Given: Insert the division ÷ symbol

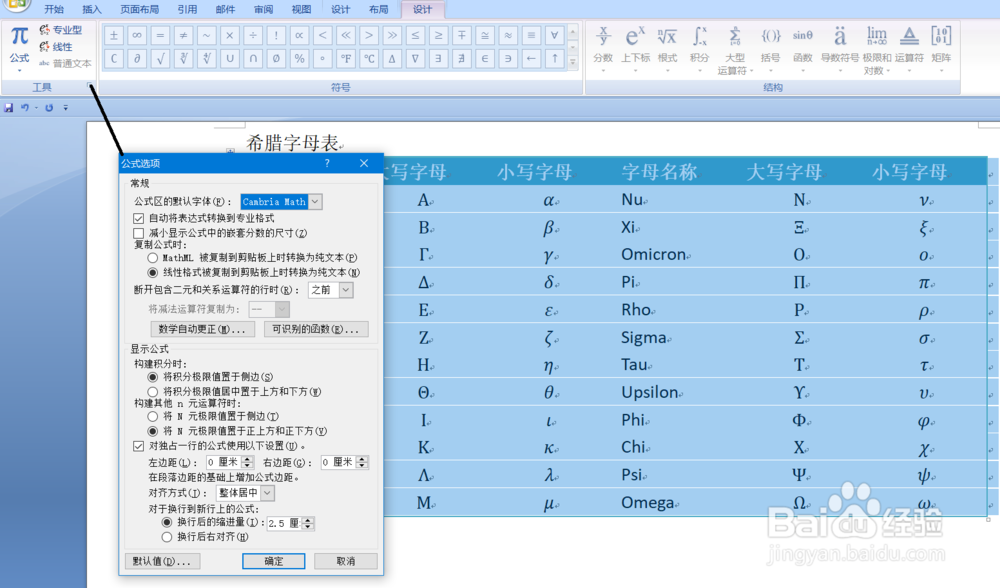Looking at the screenshot, I should 253,36.
